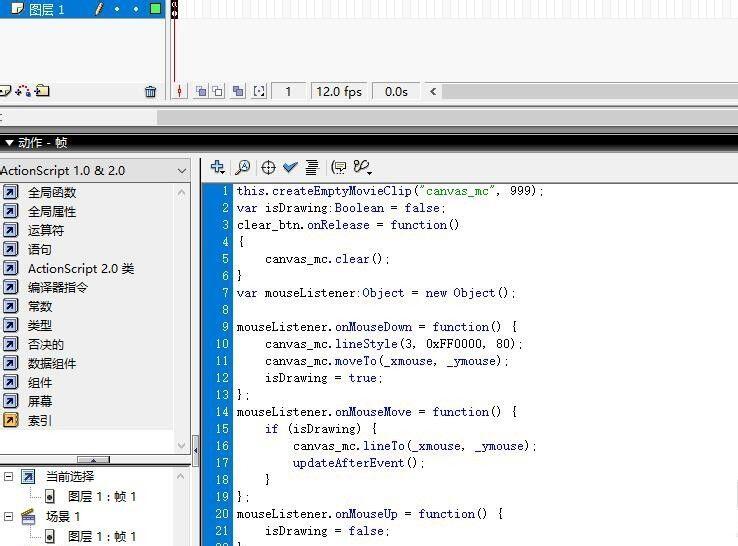Click Add motion guide icon

pos(23,90)
